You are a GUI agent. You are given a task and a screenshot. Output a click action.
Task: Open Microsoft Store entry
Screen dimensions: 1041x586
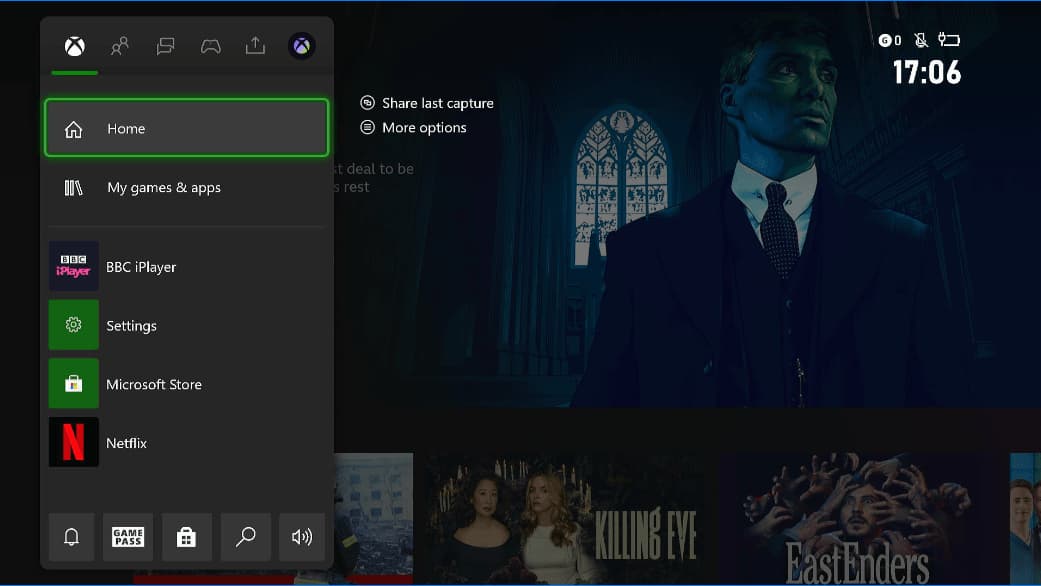(x=187, y=384)
